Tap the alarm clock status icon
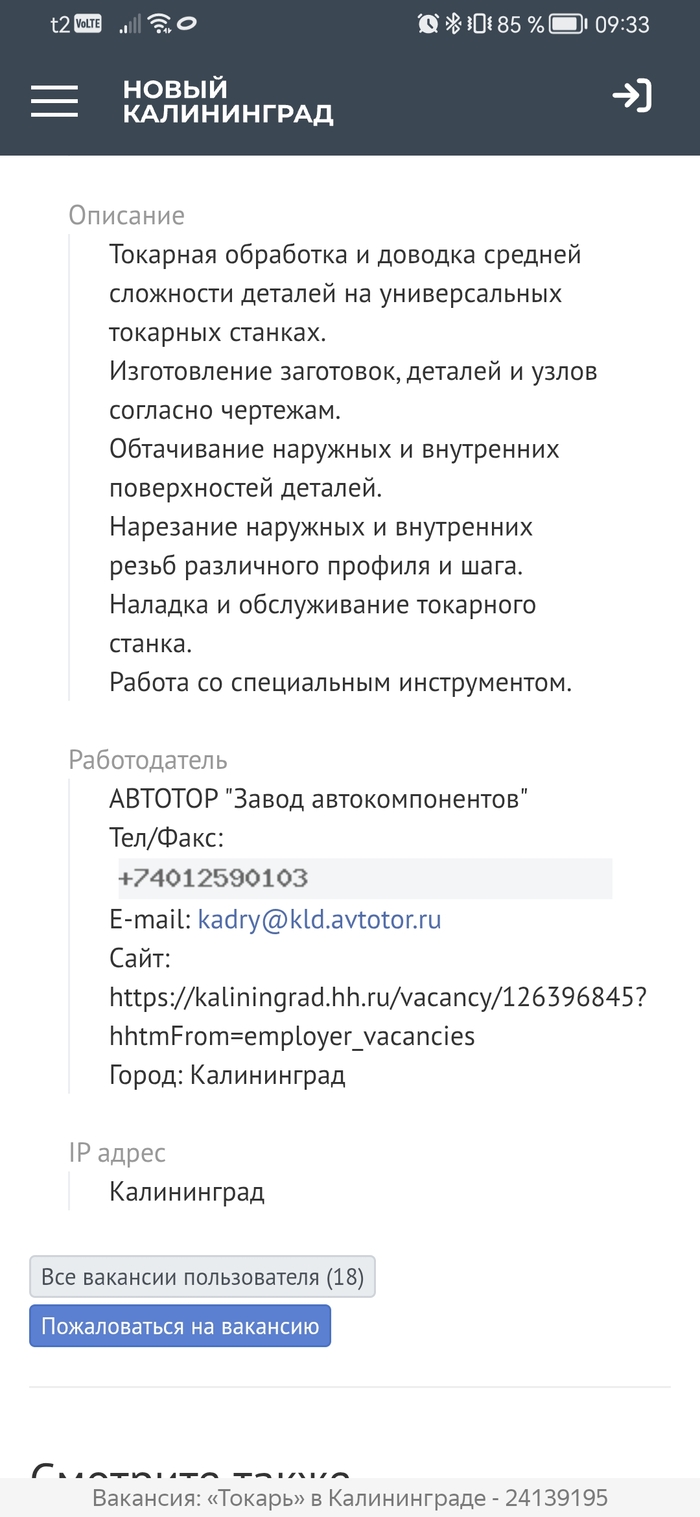The image size is (700, 1517). [x=428, y=24]
